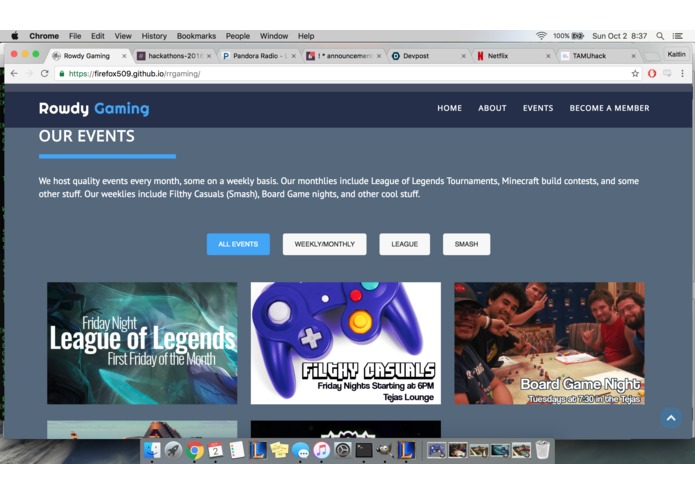Open Notification Center in the menu bar
This screenshot has height=494, width=695.
[678, 36]
